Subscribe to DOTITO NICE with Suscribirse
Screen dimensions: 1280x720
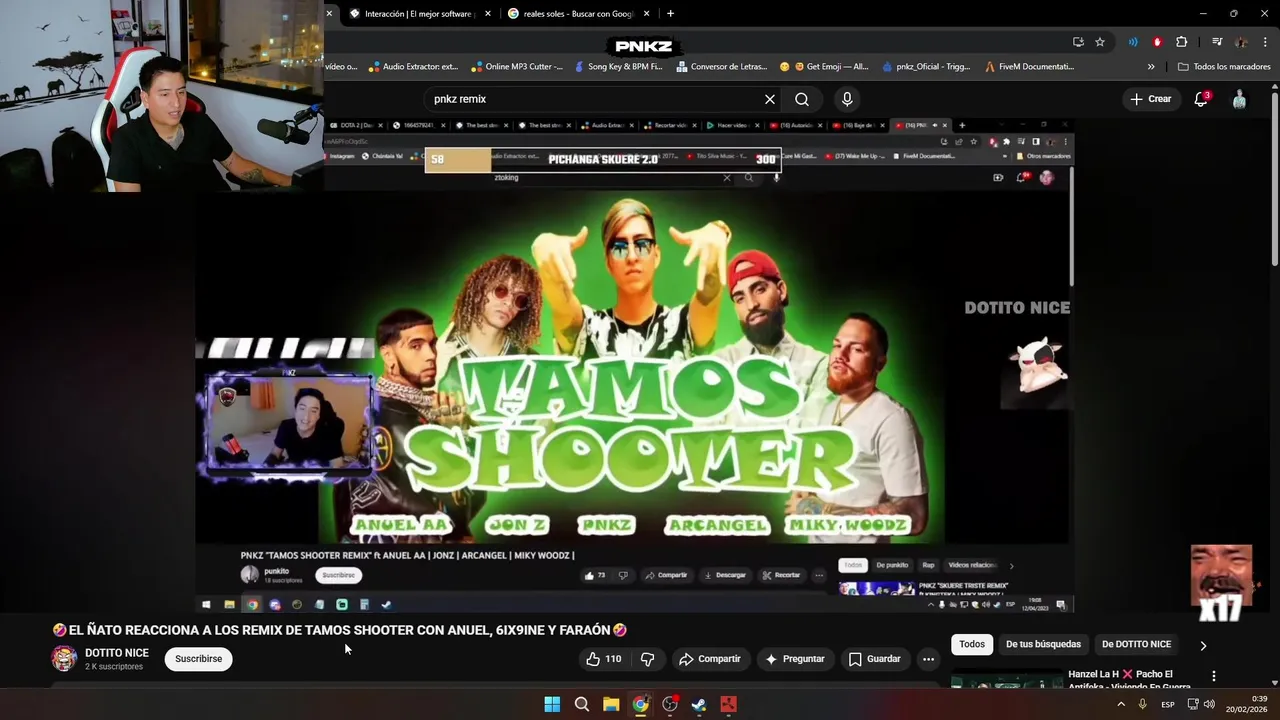(x=198, y=659)
